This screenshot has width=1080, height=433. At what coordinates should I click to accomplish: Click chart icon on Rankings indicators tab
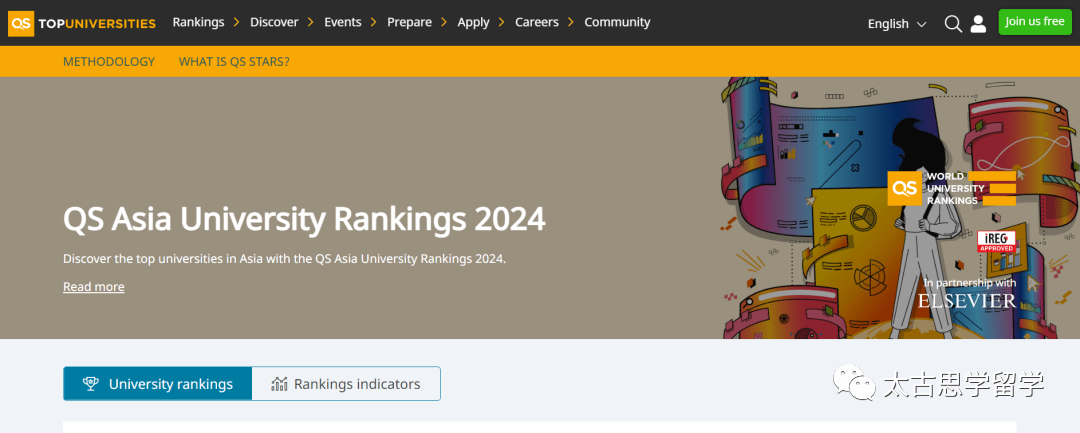point(279,384)
